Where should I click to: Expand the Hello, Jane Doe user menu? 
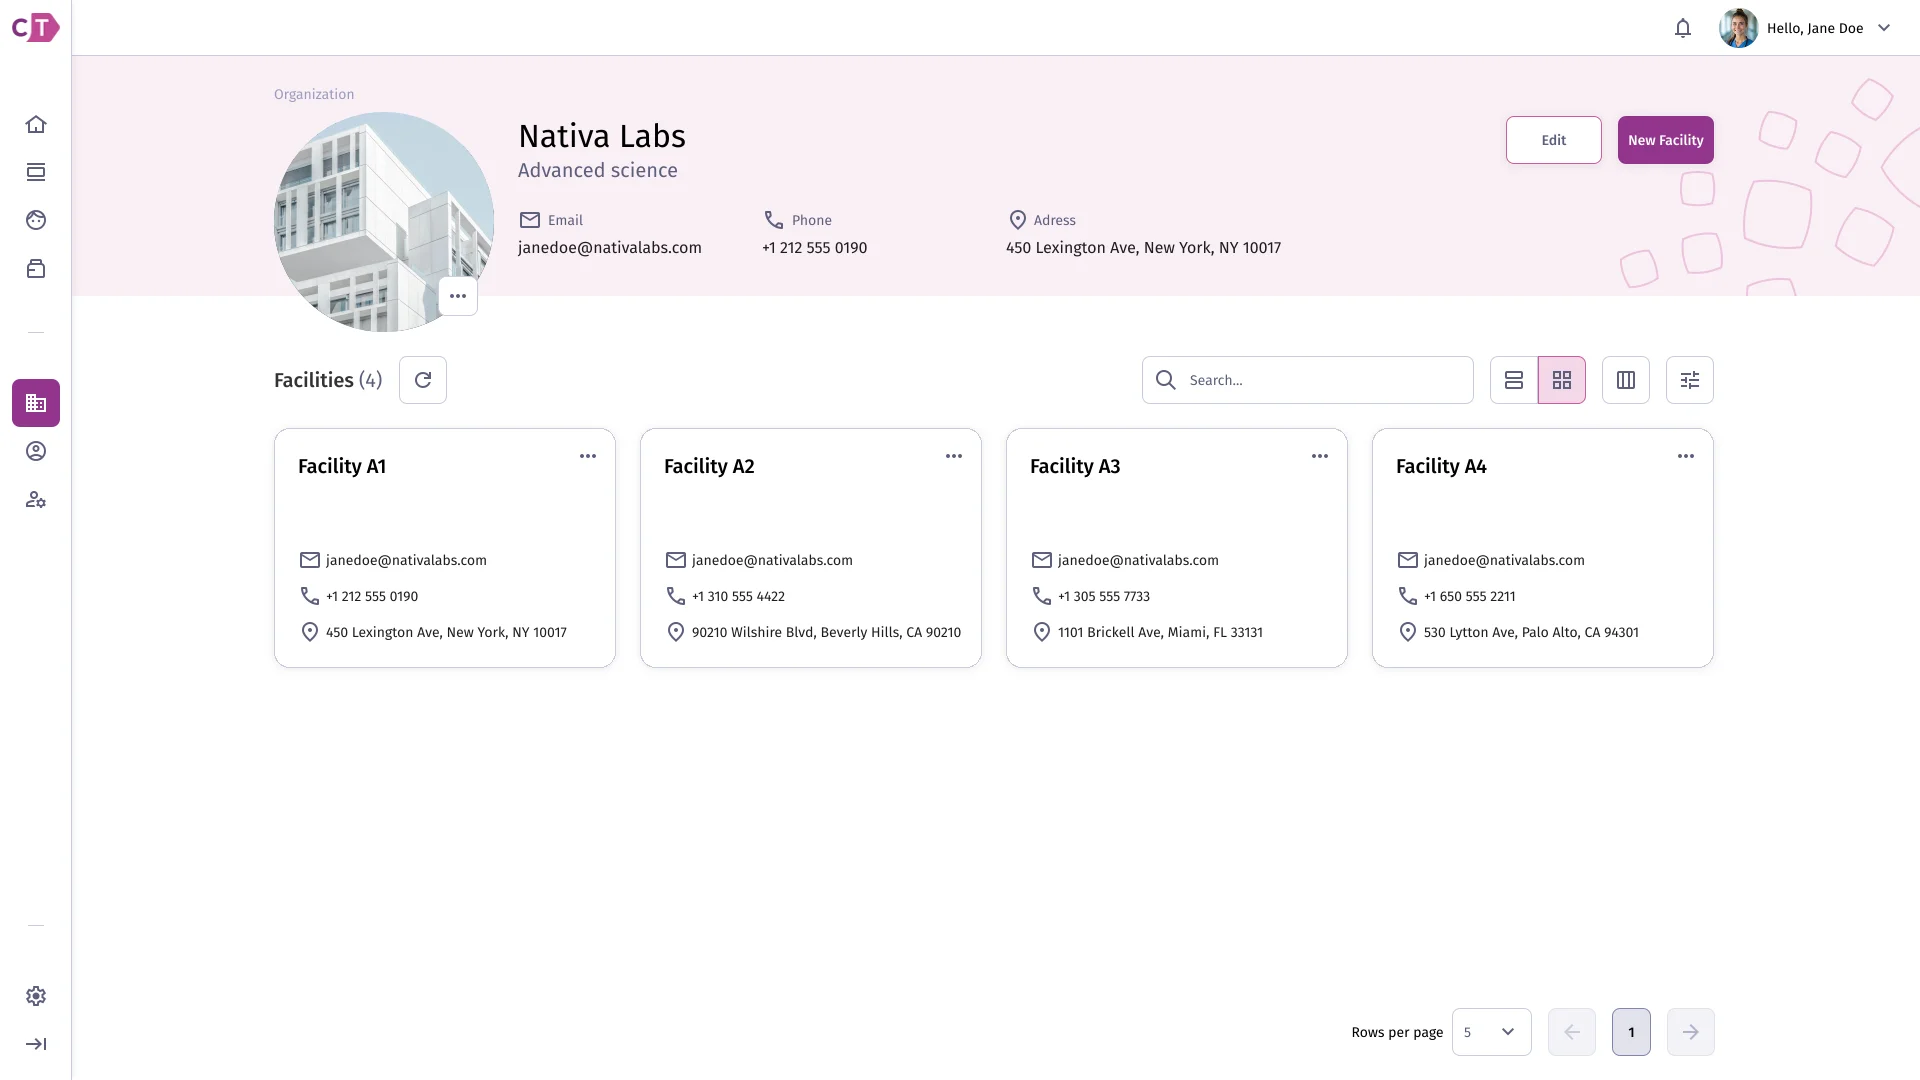click(x=1884, y=28)
